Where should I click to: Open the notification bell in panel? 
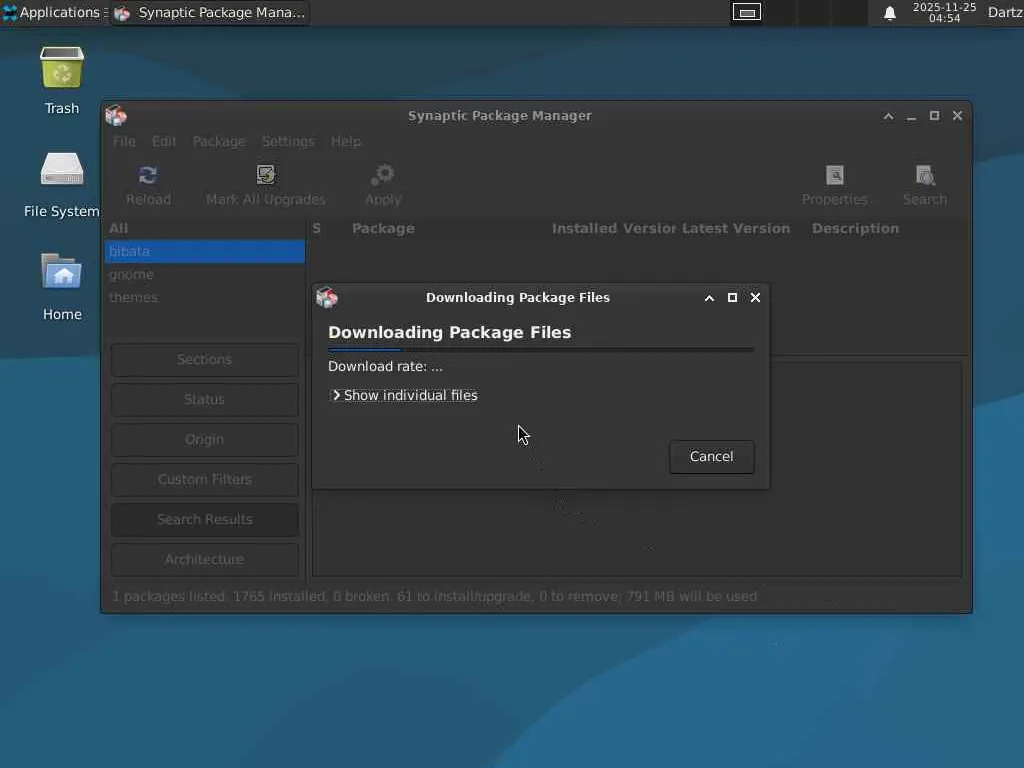point(889,13)
